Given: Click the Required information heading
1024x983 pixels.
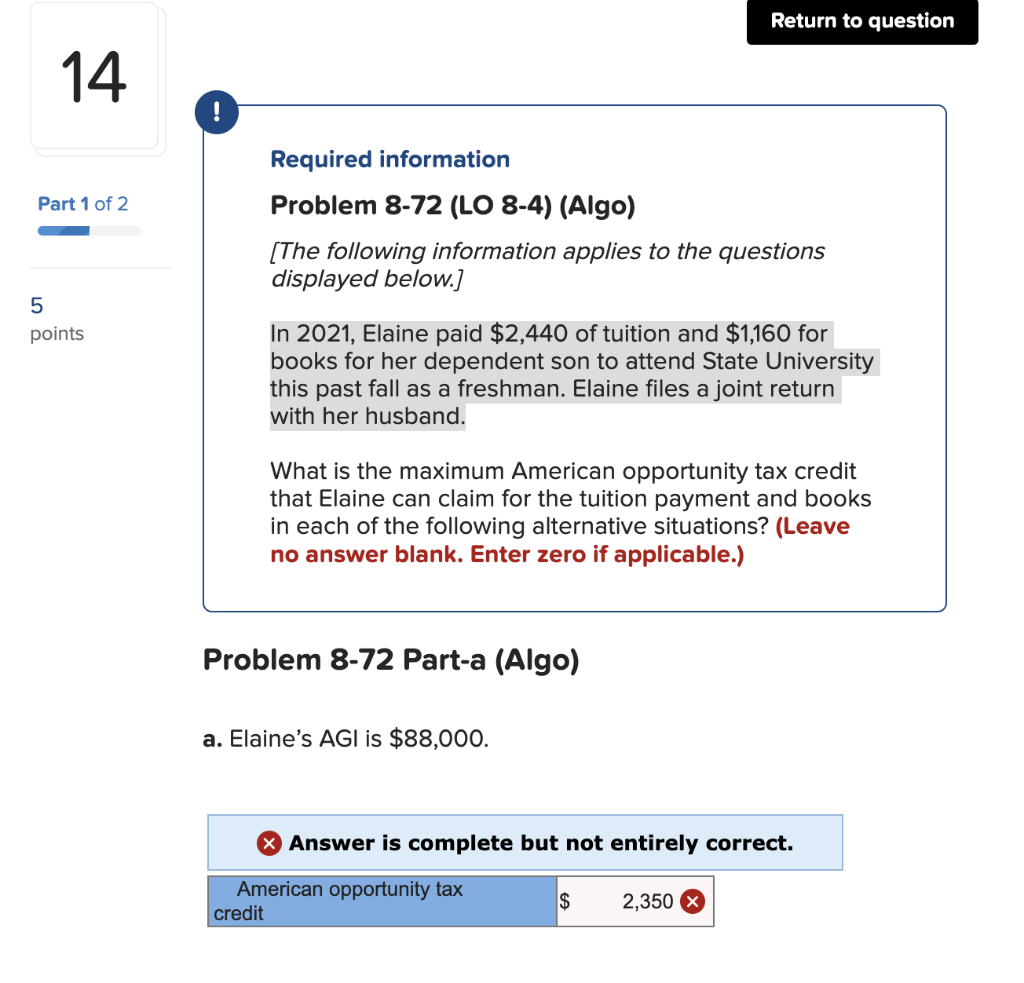Looking at the screenshot, I should pyautogui.click(x=389, y=159).
